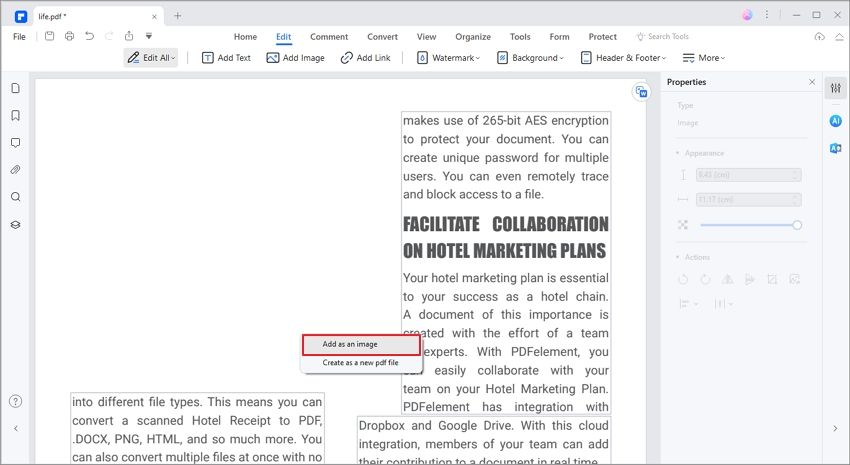Click the PDF to Word floating icon
Screen dimensions: 850x465
pyautogui.click(x=641, y=92)
